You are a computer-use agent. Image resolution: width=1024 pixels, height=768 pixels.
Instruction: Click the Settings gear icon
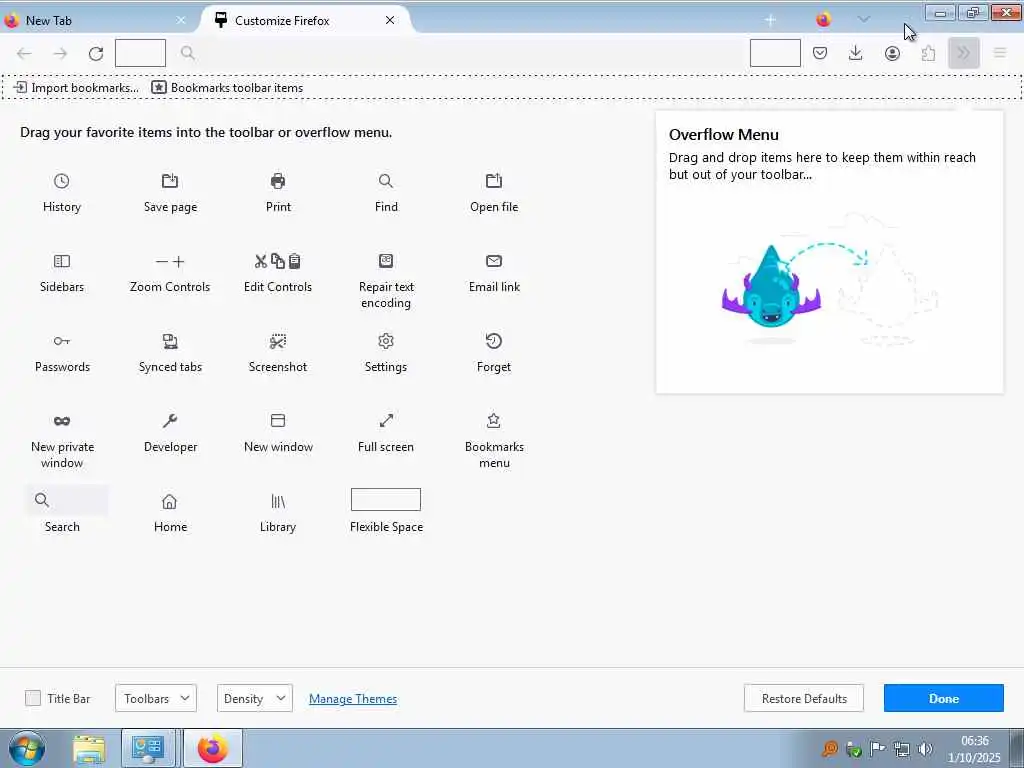[386, 341]
